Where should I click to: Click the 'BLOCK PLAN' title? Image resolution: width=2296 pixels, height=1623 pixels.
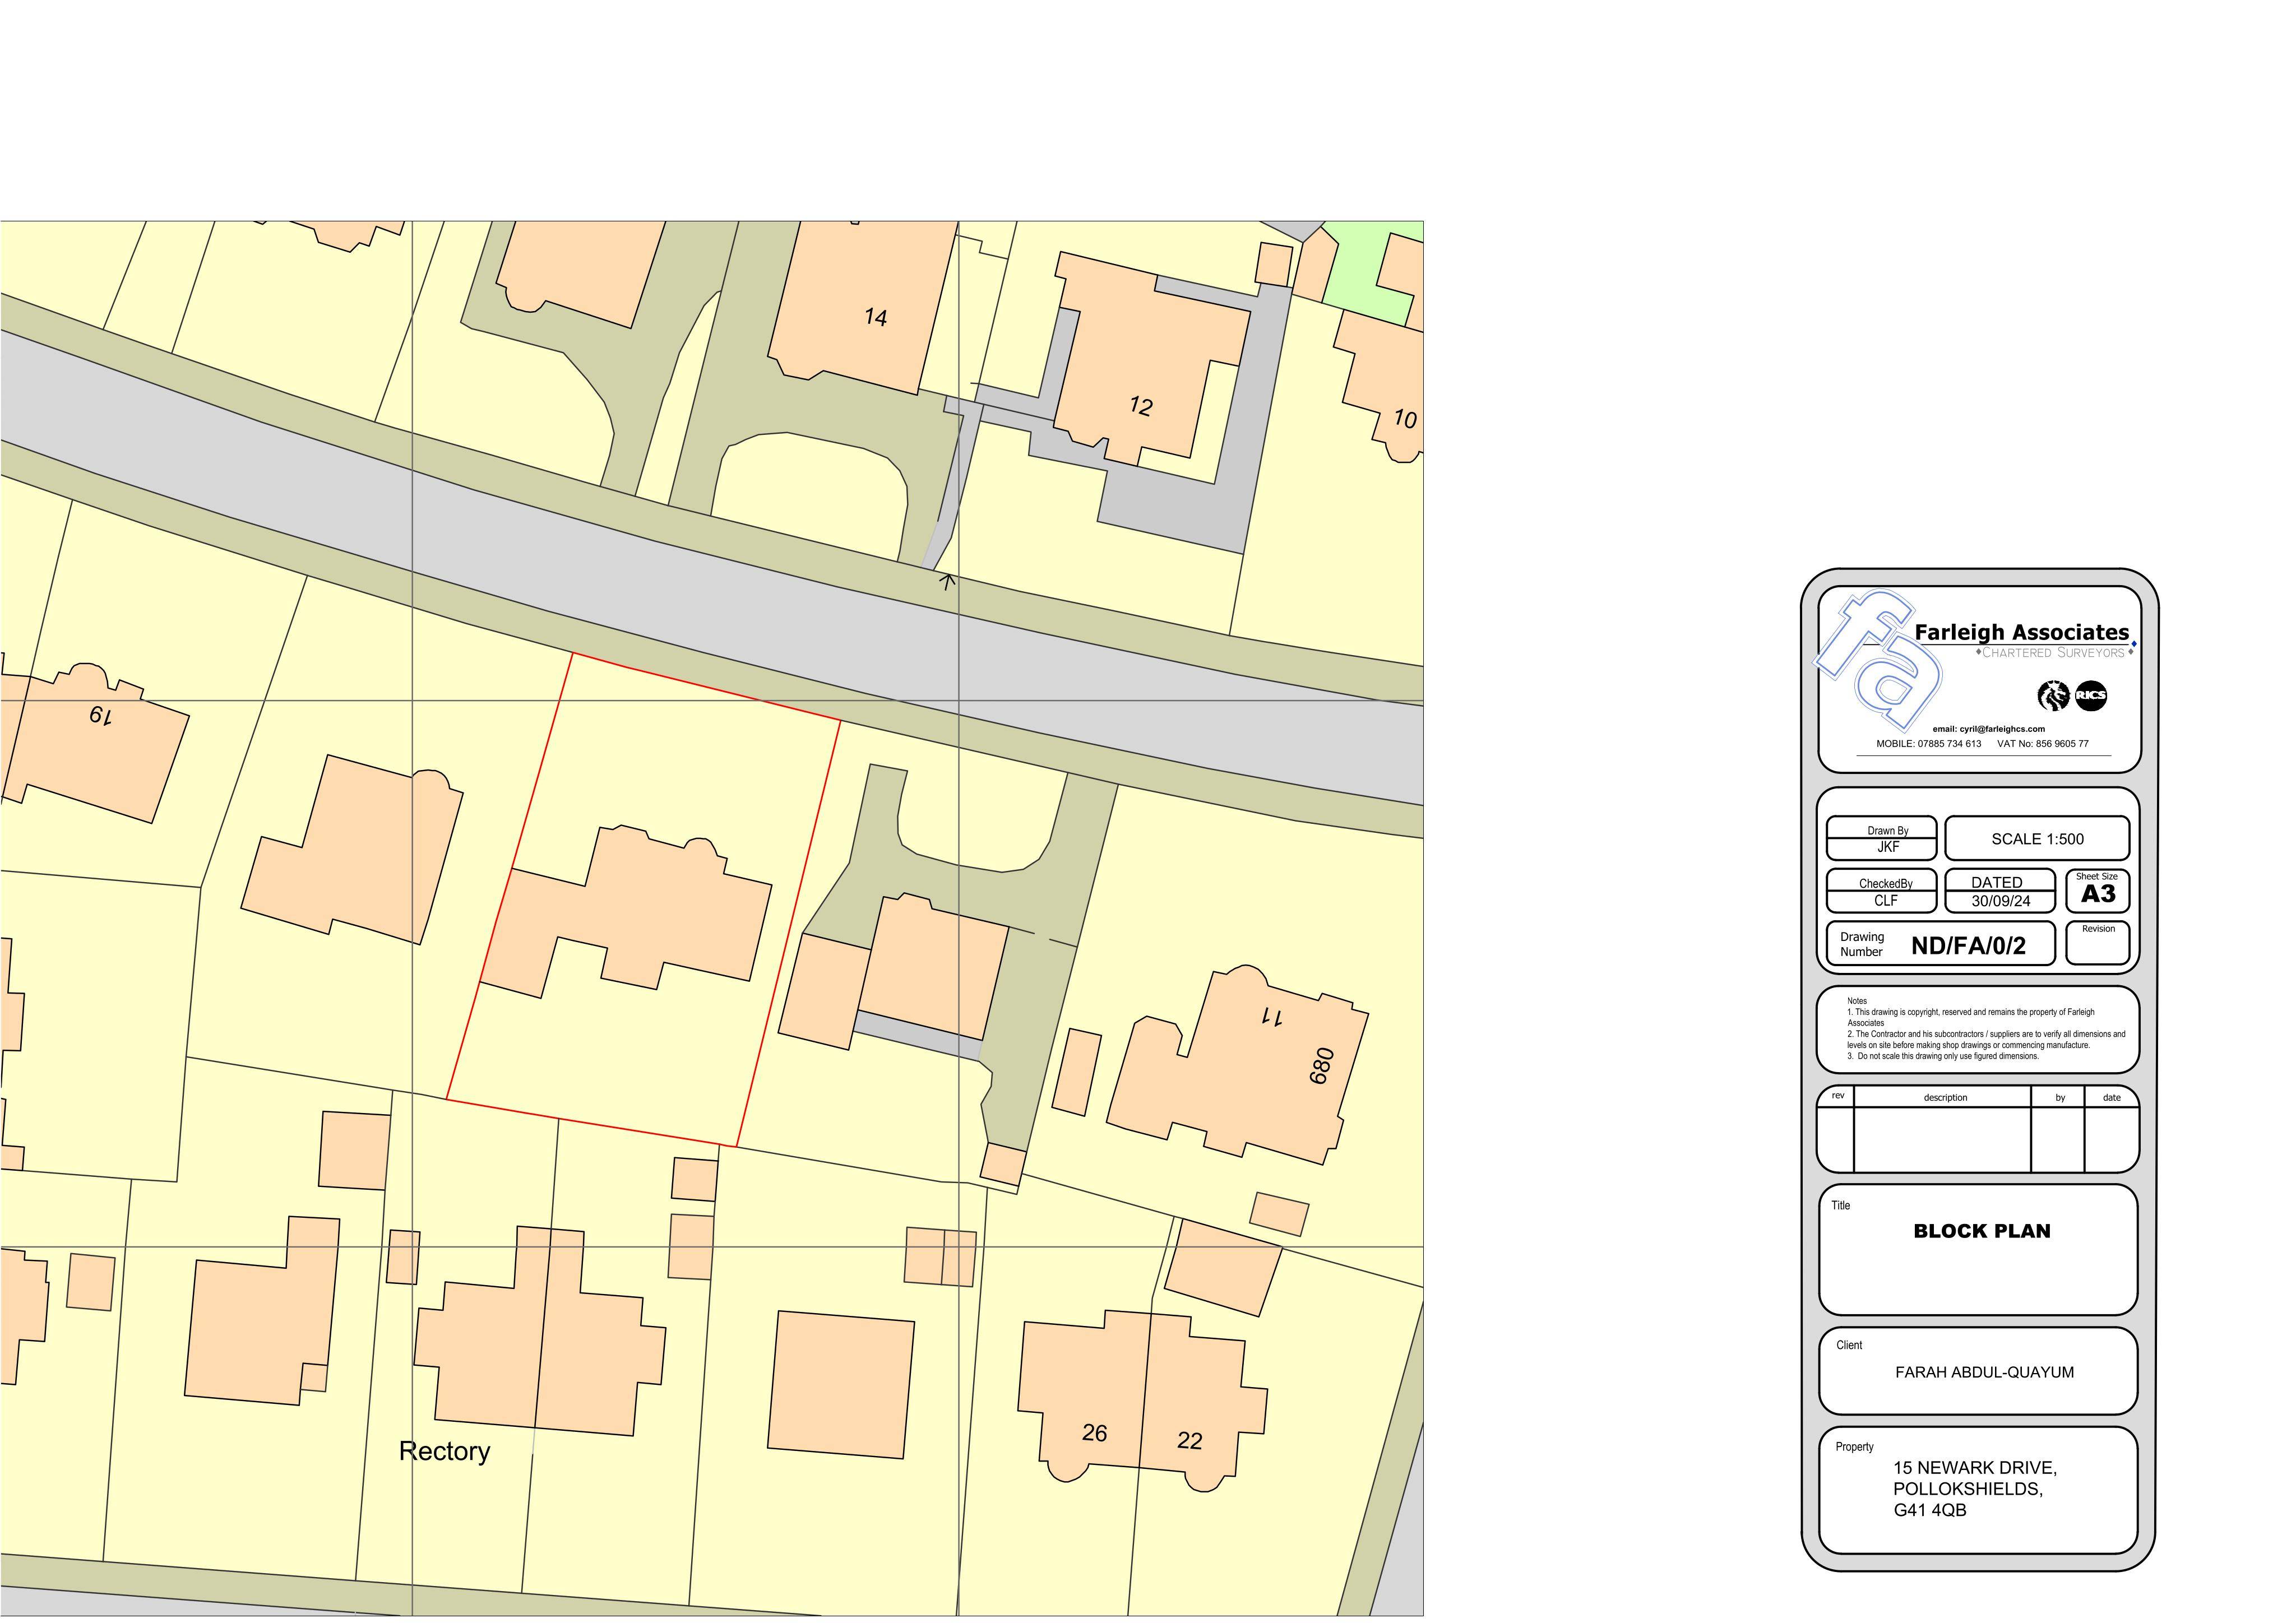(1981, 1231)
